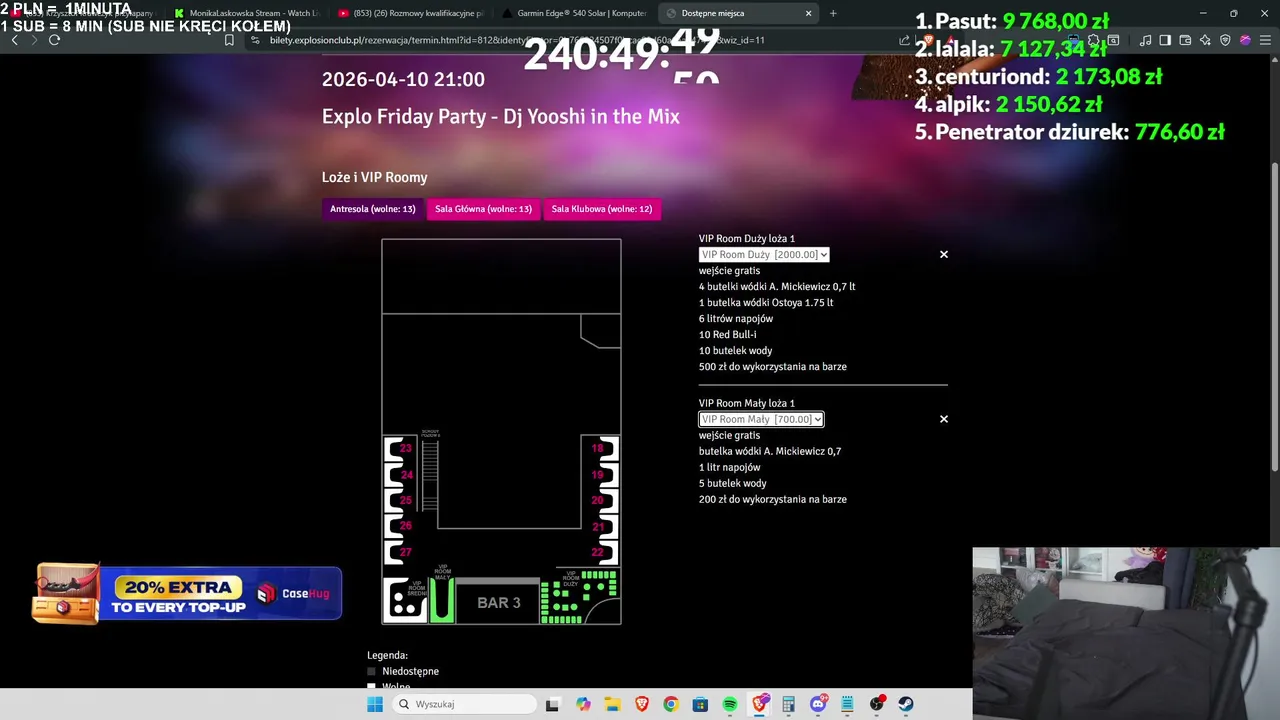The width and height of the screenshot is (1280, 720).
Task: Click the browser address bar URL
Action: pos(517,40)
